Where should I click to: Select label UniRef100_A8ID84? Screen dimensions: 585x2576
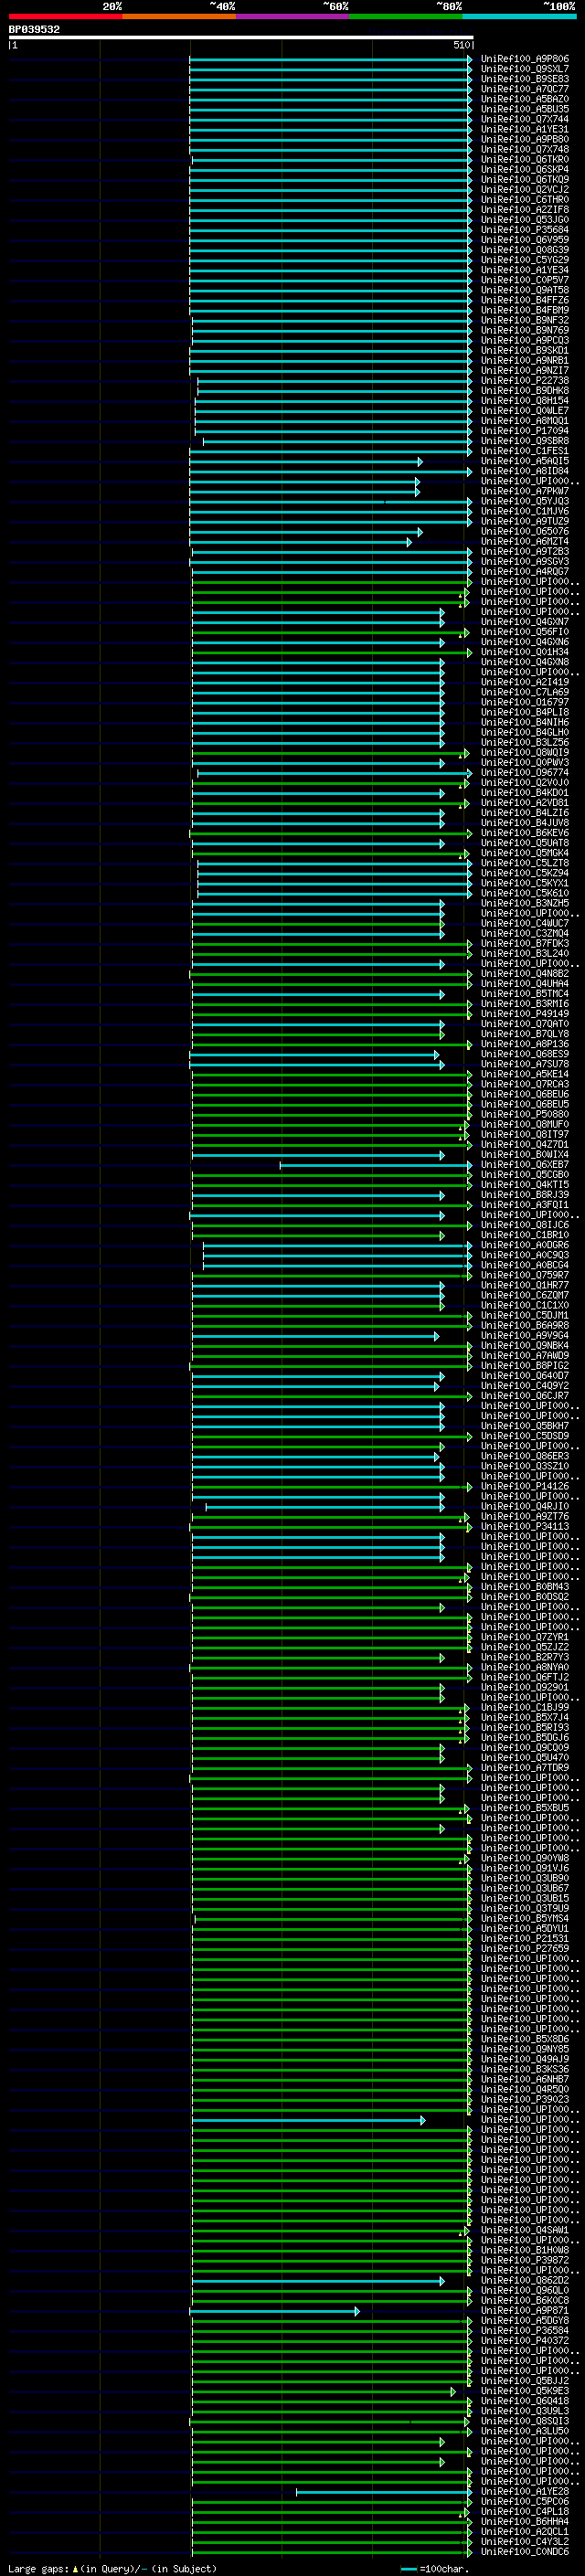click(x=525, y=471)
